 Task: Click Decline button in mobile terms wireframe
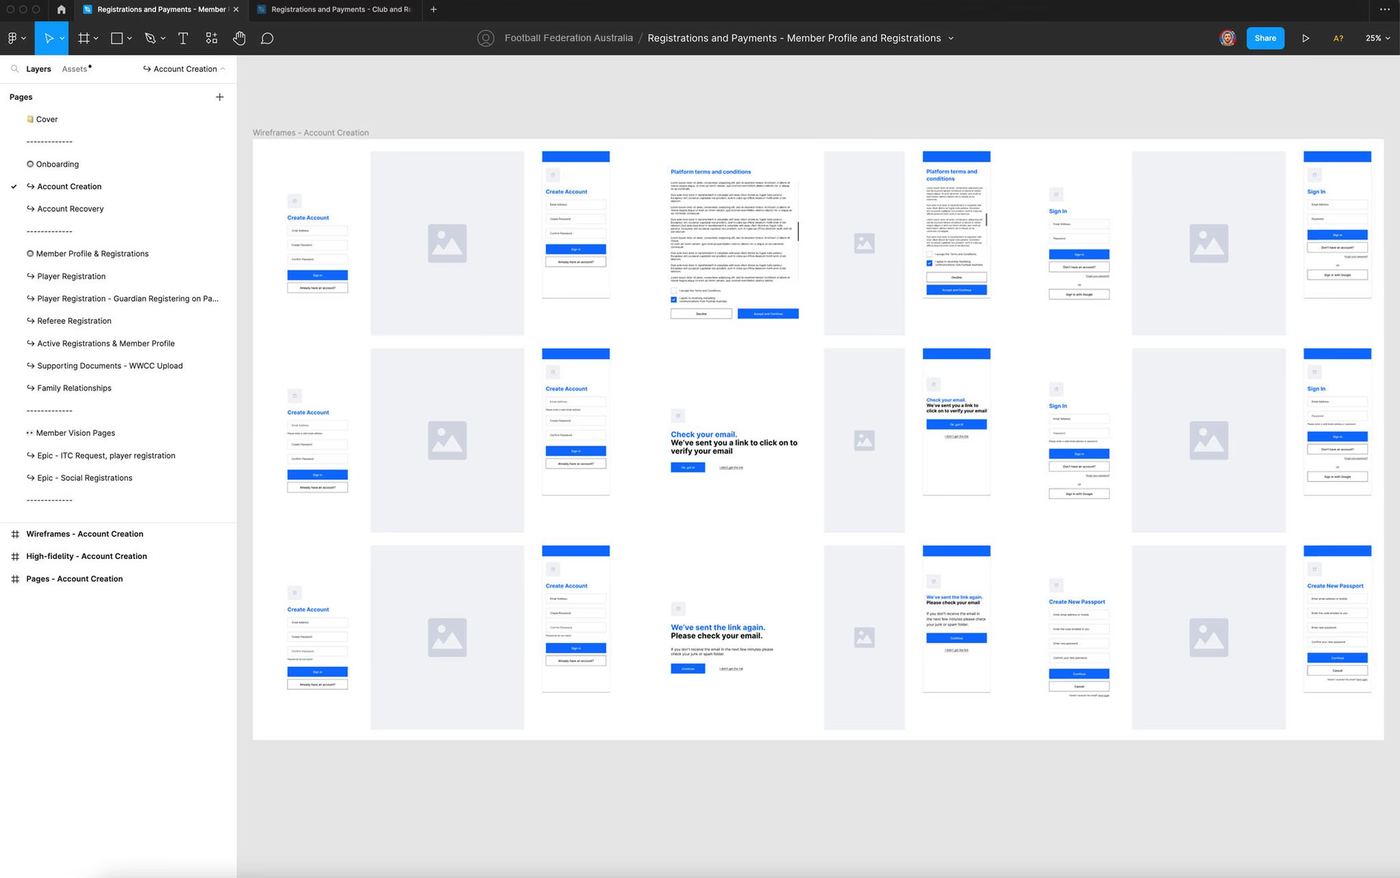pyautogui.click(x=957, y=277)
